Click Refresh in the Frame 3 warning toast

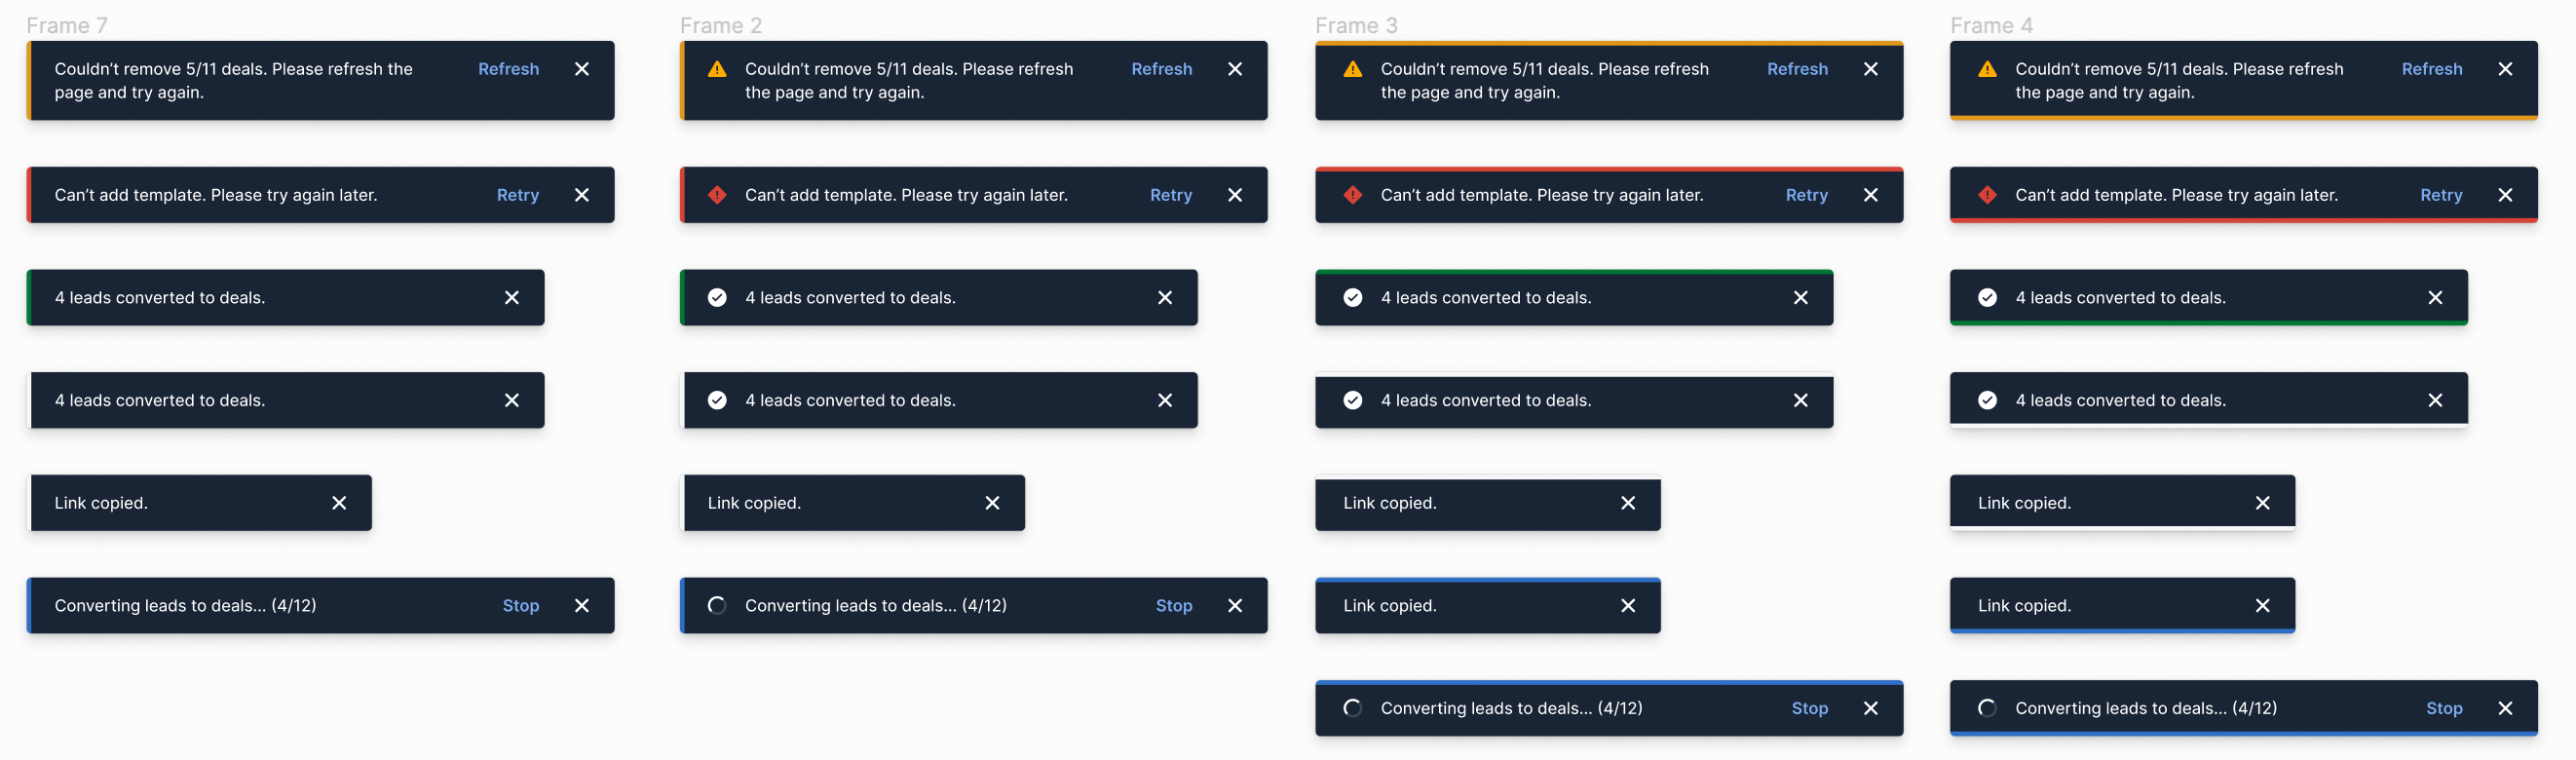point(1797,69)
